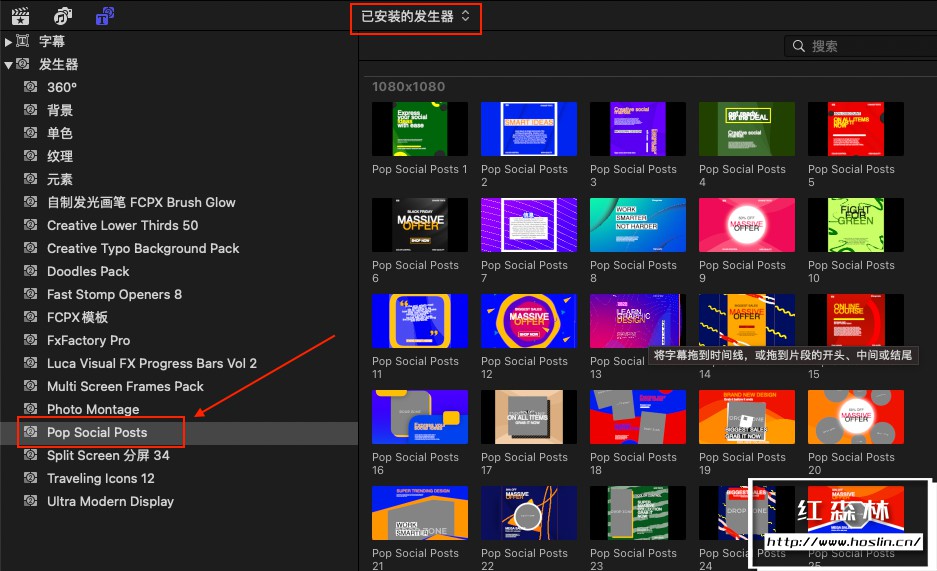The width and height of the screenshot is (937, 571).
Task: Select Creative Lower Thirds 50 label
Action: point(123,225)
